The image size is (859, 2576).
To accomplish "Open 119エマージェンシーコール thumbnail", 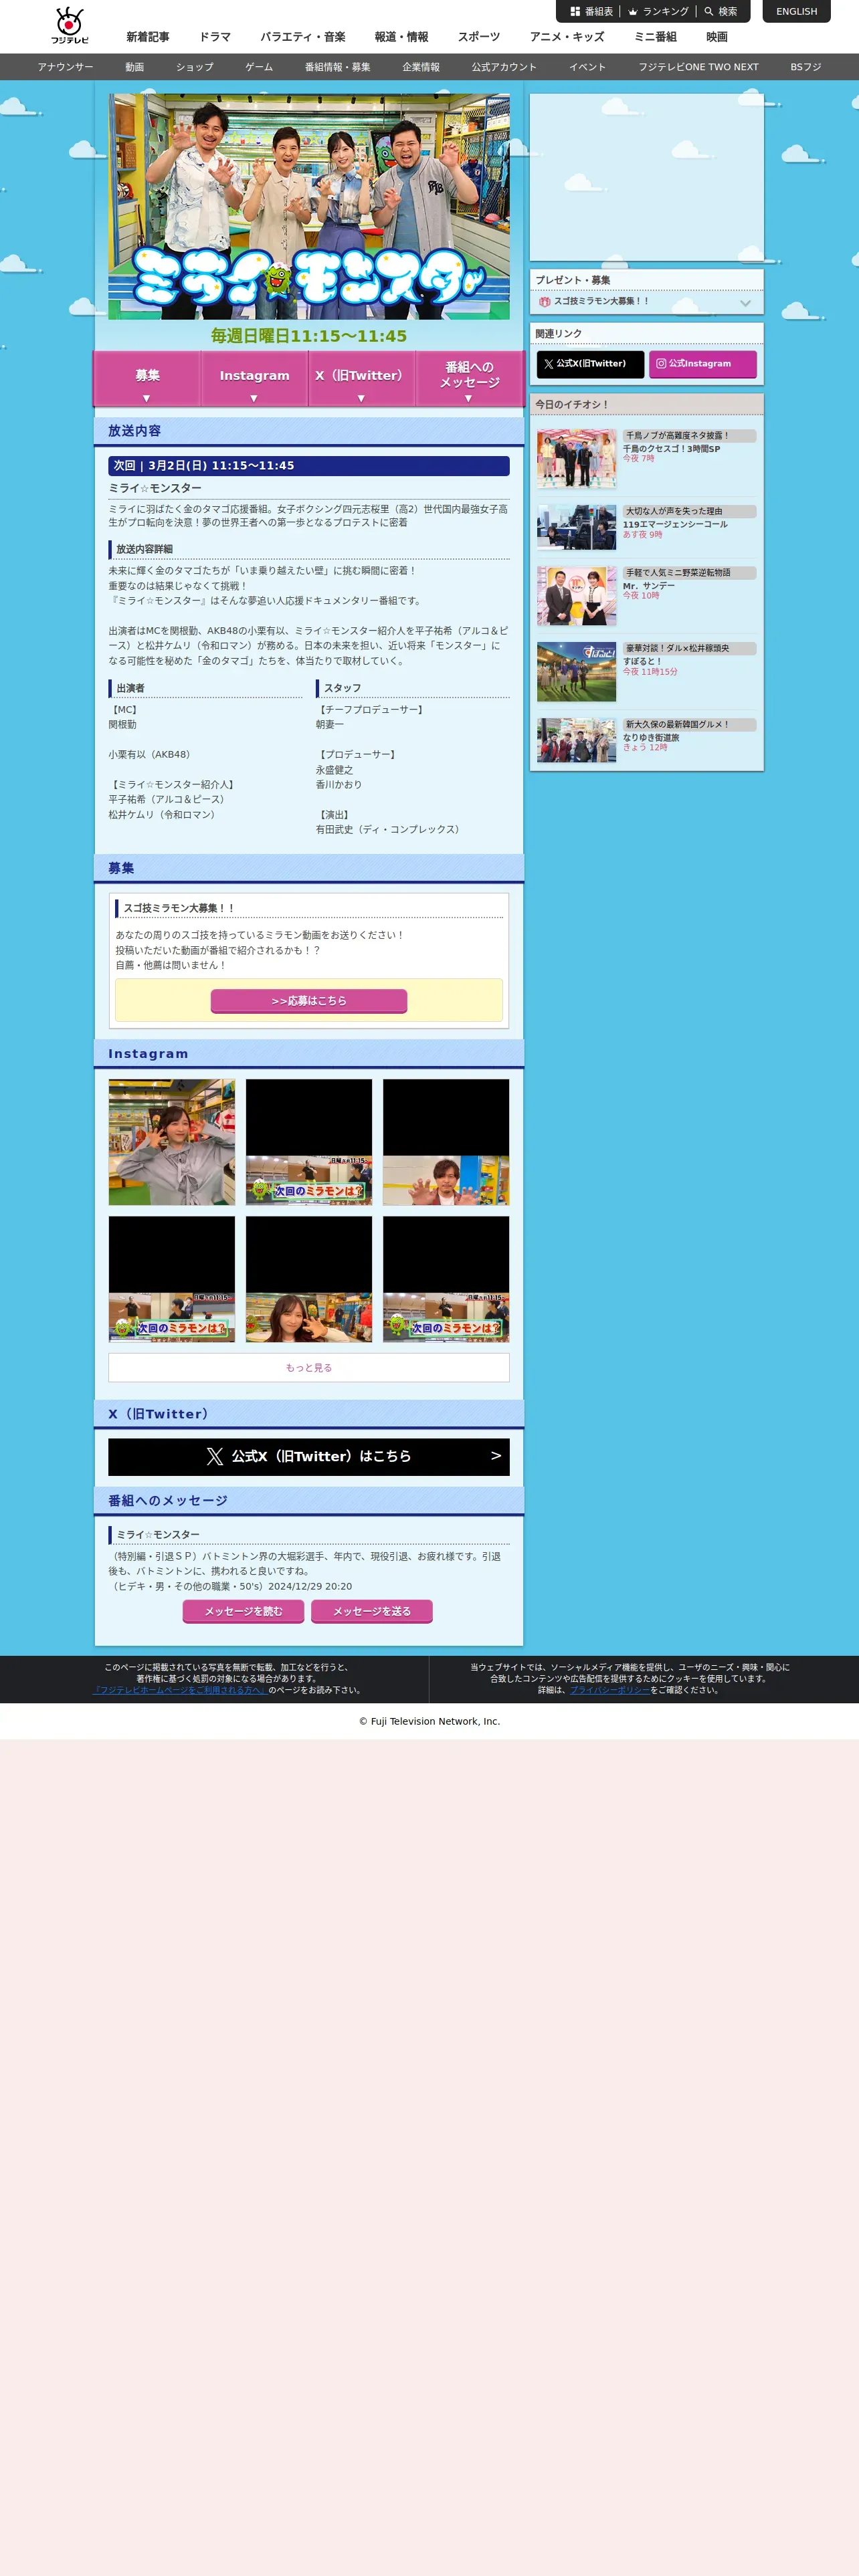I will 576,527.
